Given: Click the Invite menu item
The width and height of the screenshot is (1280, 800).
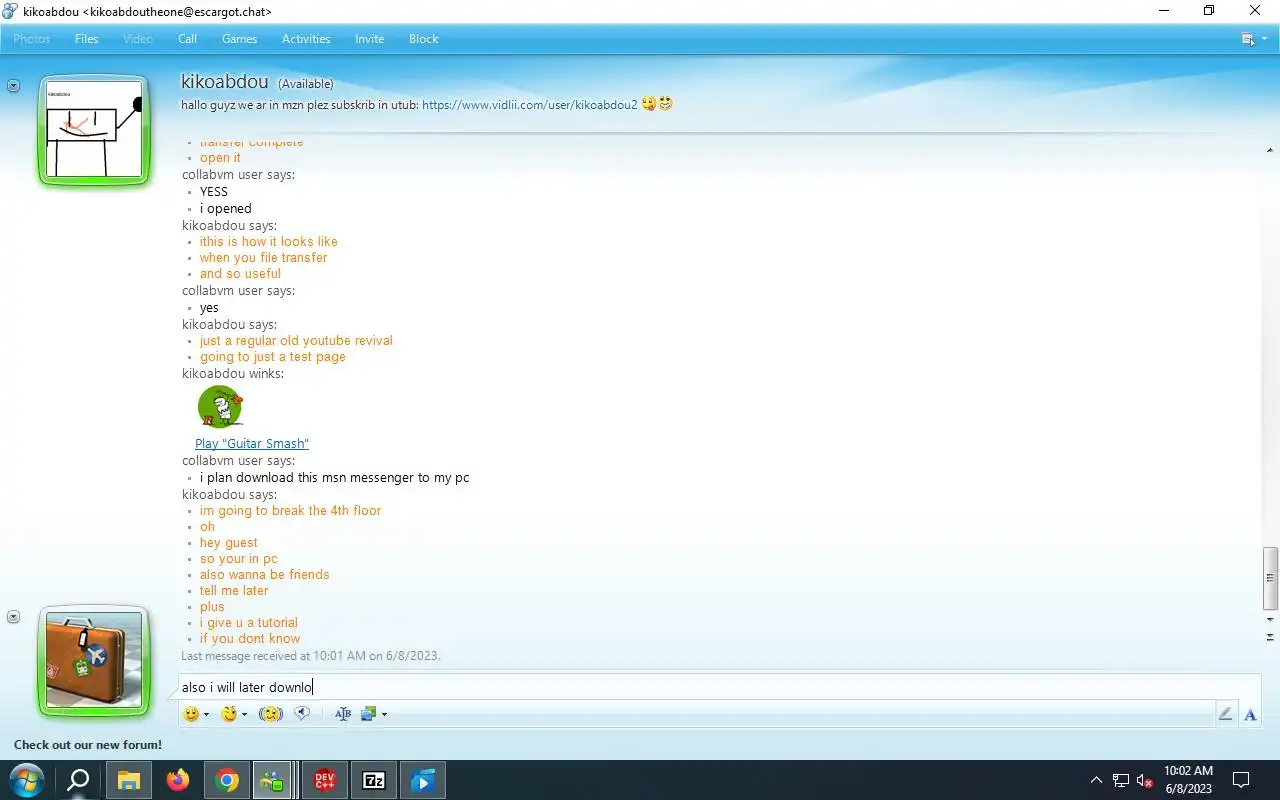Looking at the screenshot, I should [370, 39].
